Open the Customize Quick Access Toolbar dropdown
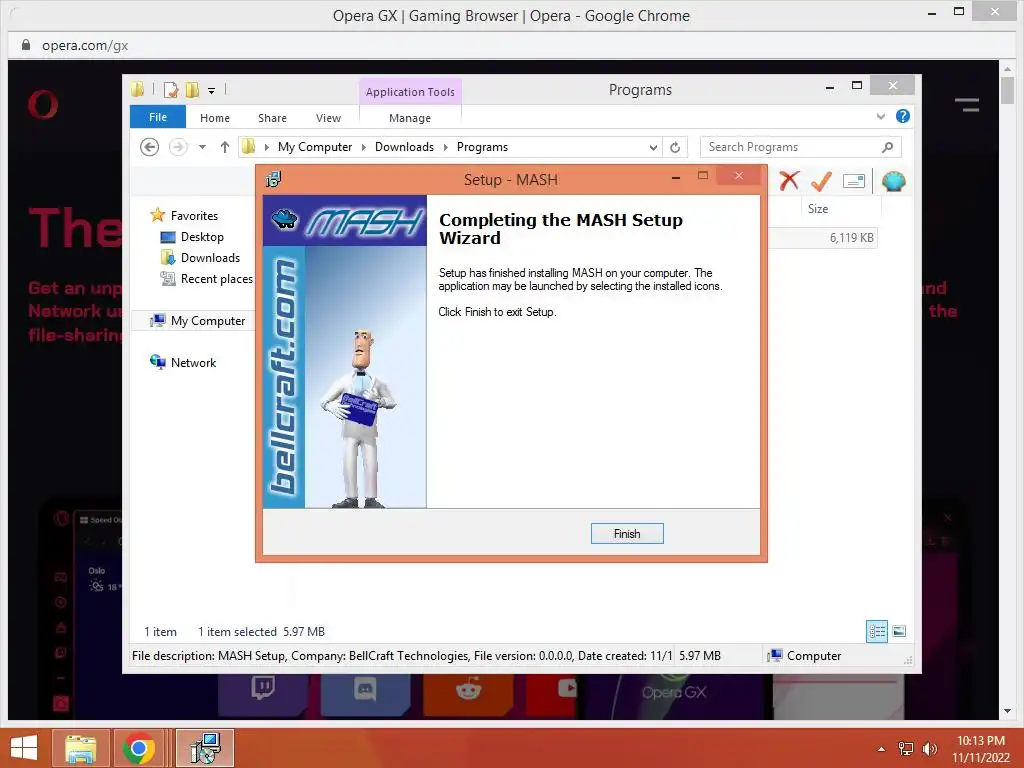Image resolution: width=1024 pixels, height=768 pixels. tap(212, 91)
